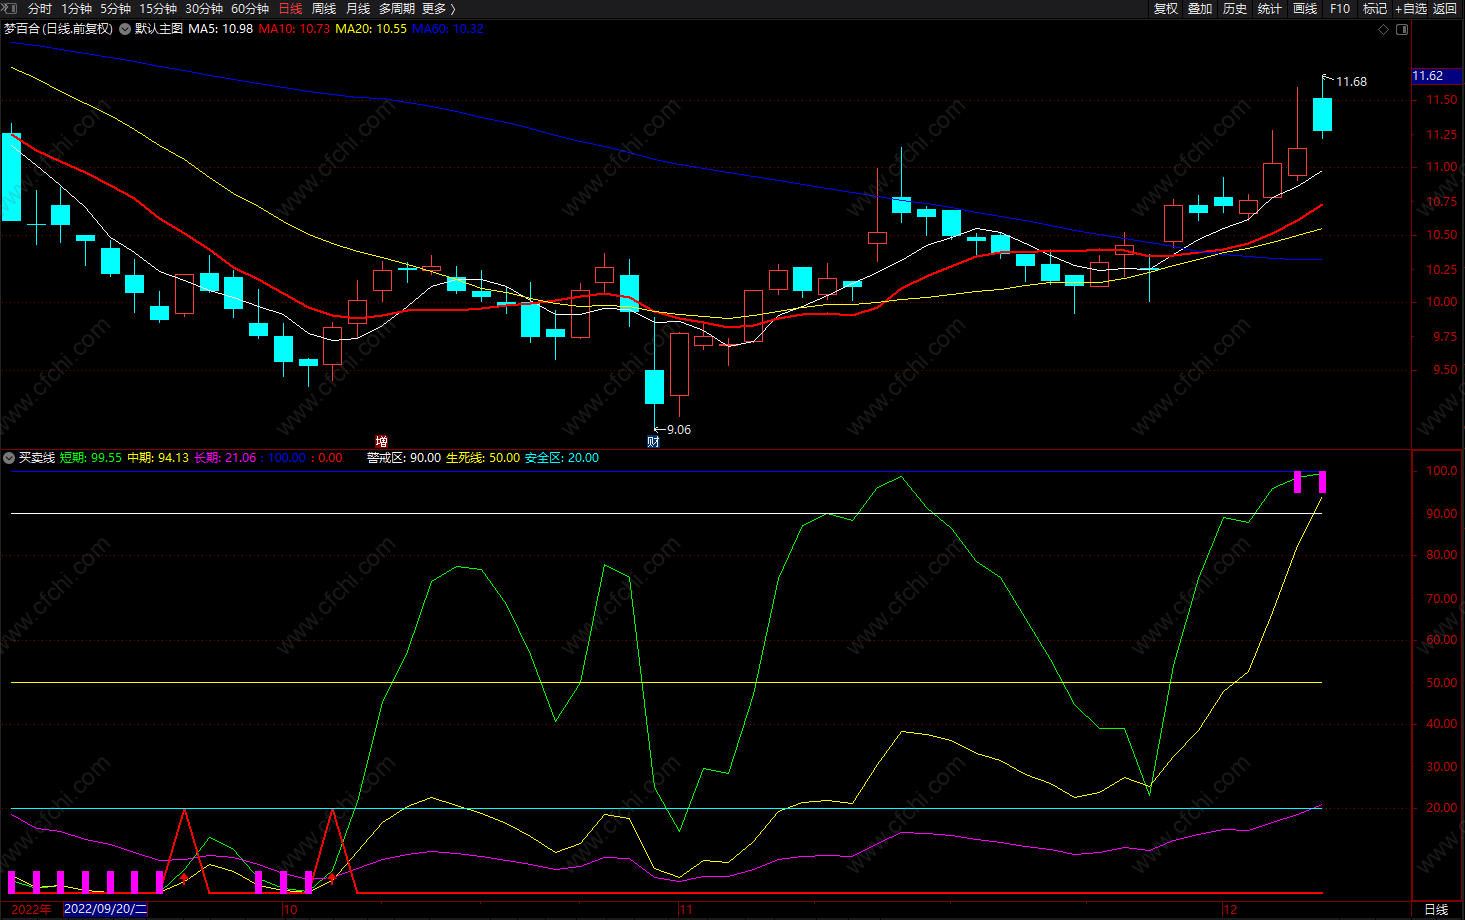Click the 增 event marker on chart
This screenshot has height=920, width=1465.
381,441
